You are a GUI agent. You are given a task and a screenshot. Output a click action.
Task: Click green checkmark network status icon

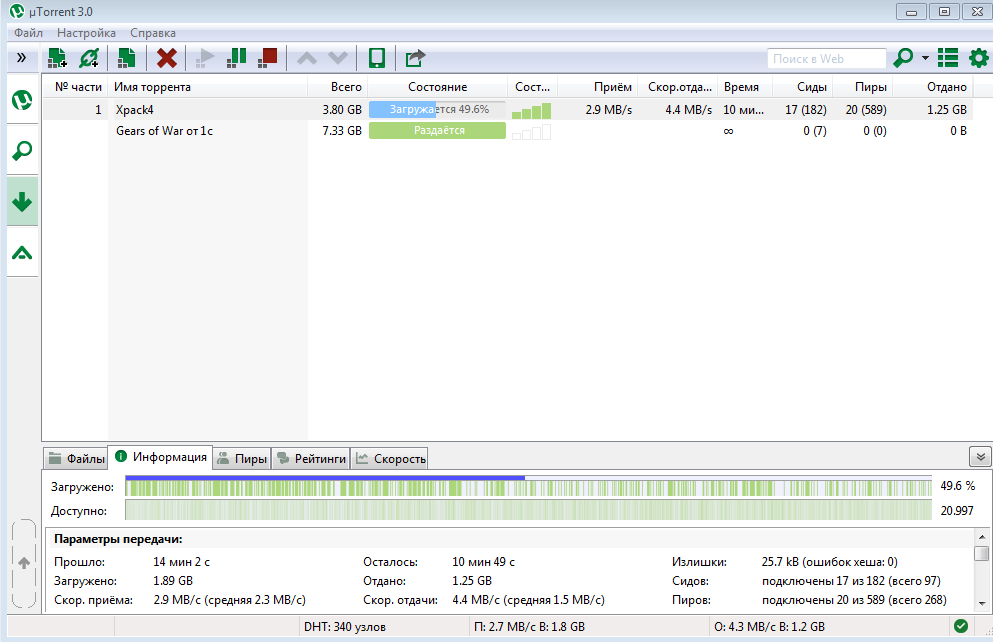[x=961, y=626]
